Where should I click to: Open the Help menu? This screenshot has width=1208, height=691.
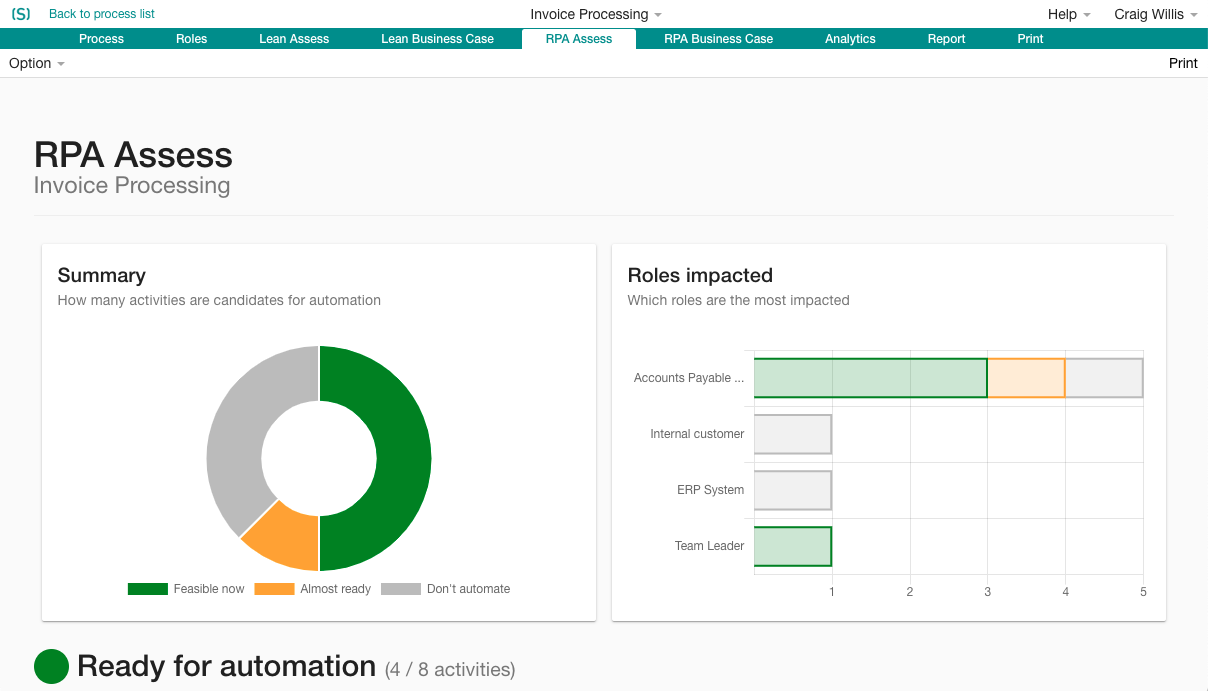1069,14
